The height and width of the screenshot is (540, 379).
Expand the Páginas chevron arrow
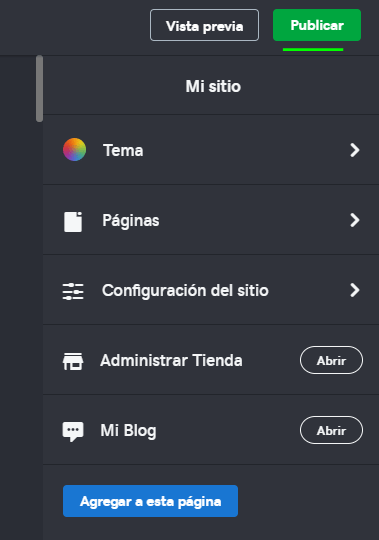pyautogui.click(x=355, y=220)
